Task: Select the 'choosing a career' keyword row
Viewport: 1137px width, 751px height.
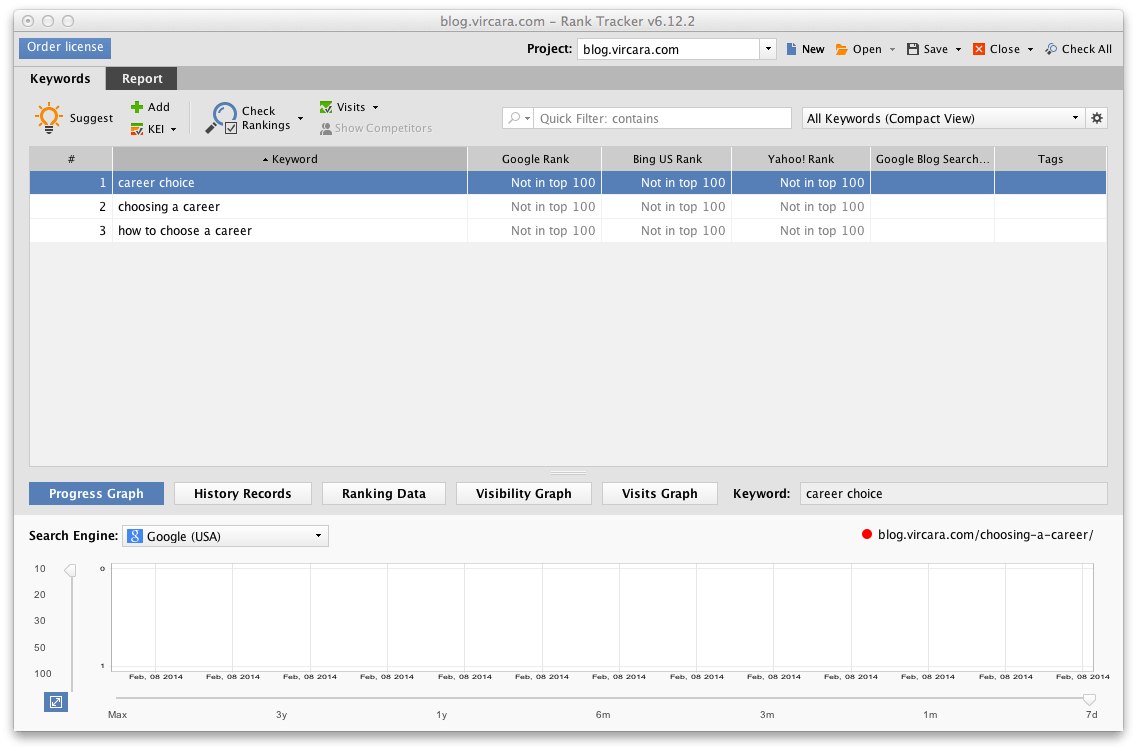Action: click(568, 207)
